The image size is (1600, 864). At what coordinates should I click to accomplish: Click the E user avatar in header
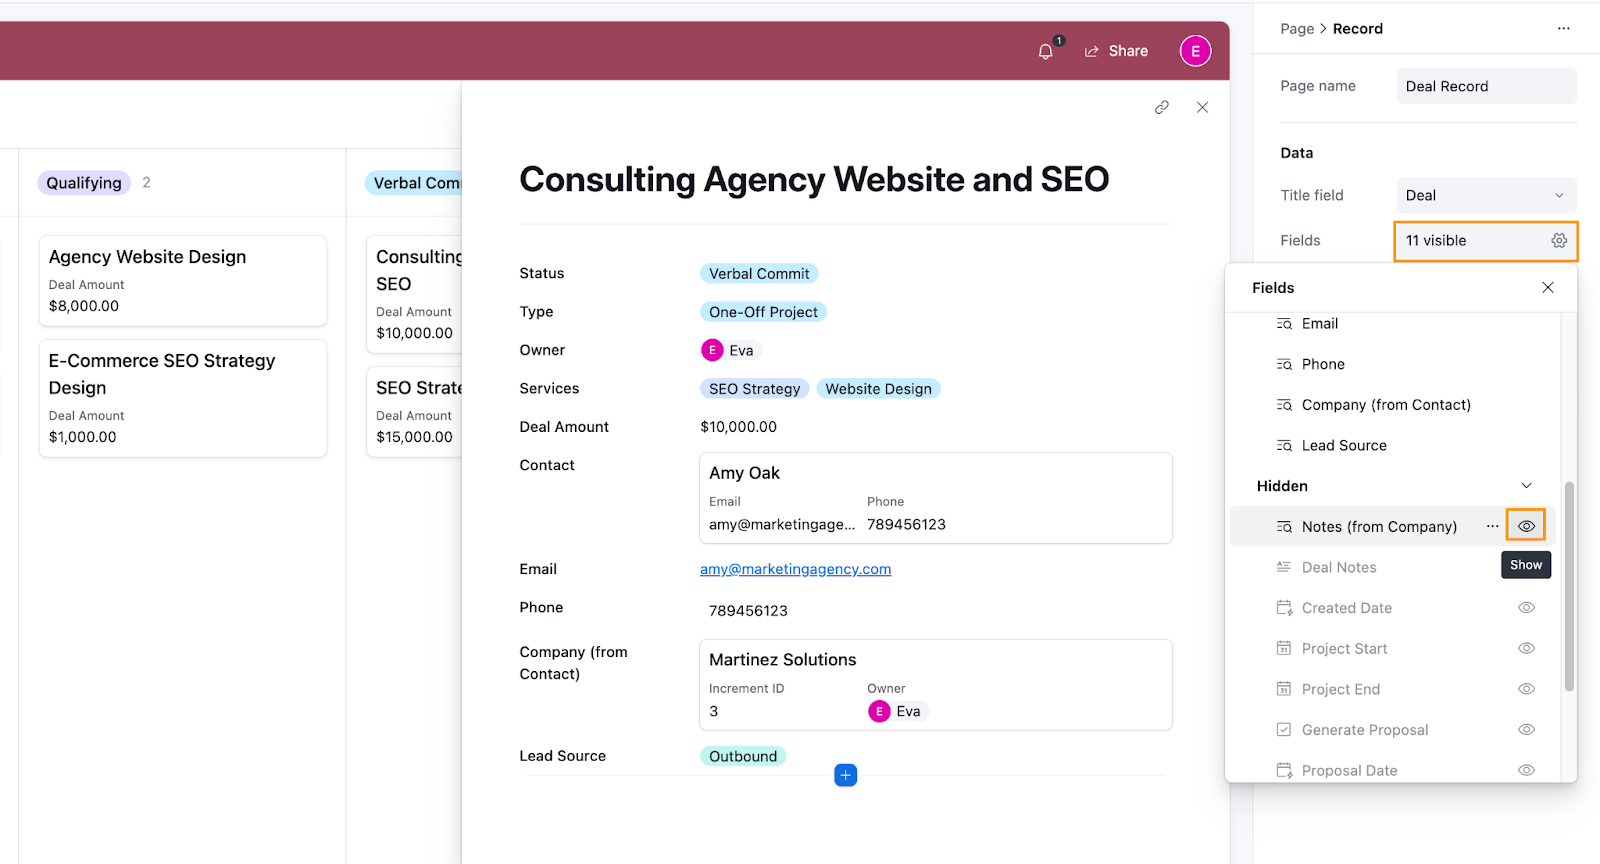pyautogui.click(x=1195, y=51)
